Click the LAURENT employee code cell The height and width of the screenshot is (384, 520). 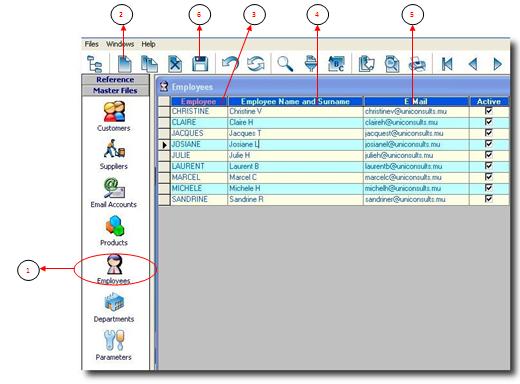(199, 166)
